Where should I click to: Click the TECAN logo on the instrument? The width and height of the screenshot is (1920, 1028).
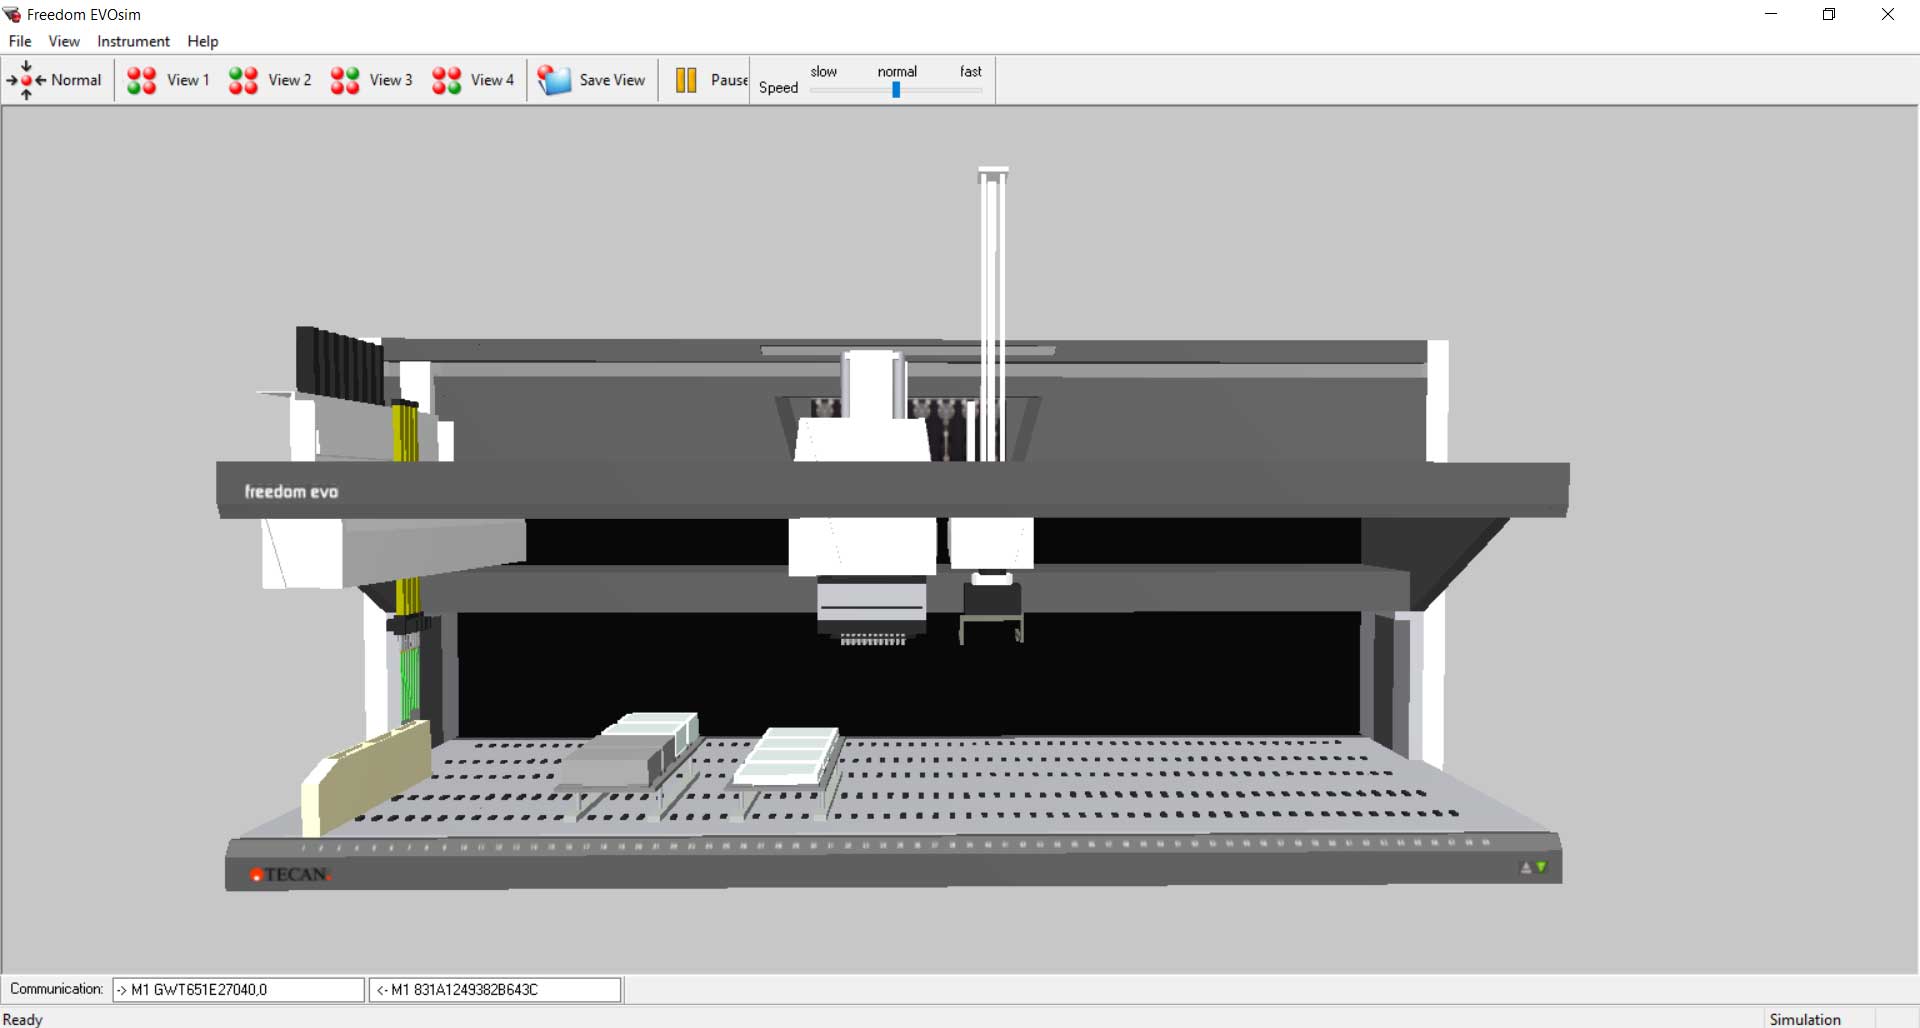290,875
